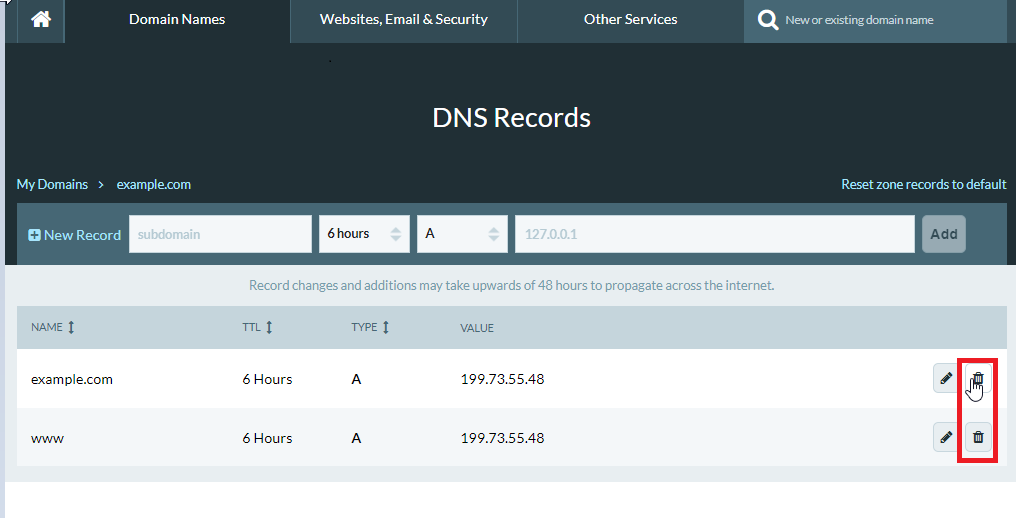Switch to Other Services tab
Image resolution: width=1019 pixels, height=518 pixels.
click(x=630, y=20)
